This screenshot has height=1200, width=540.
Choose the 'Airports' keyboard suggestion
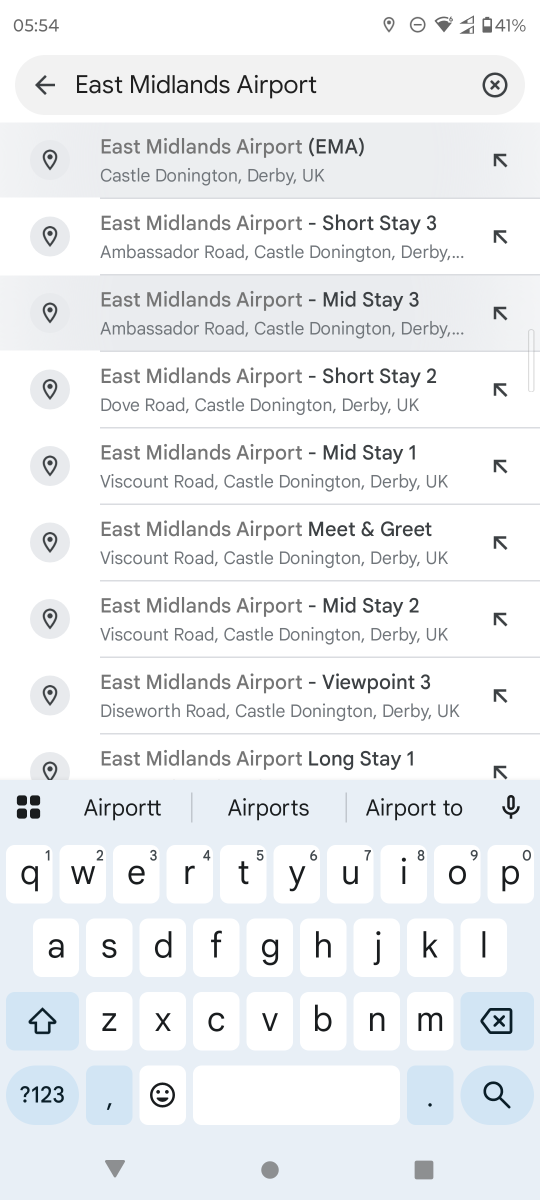pyautogui.click(x=269, y=808)
